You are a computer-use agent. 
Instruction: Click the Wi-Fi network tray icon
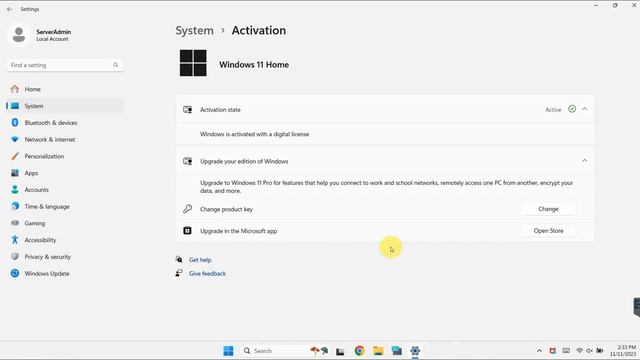[x=579, y=351]
